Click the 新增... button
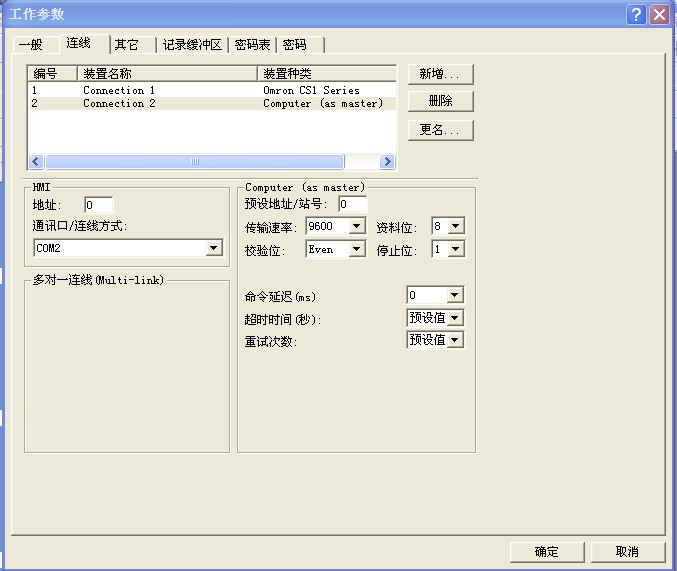The width and height of the screenshot is (677, 571). 440,74
